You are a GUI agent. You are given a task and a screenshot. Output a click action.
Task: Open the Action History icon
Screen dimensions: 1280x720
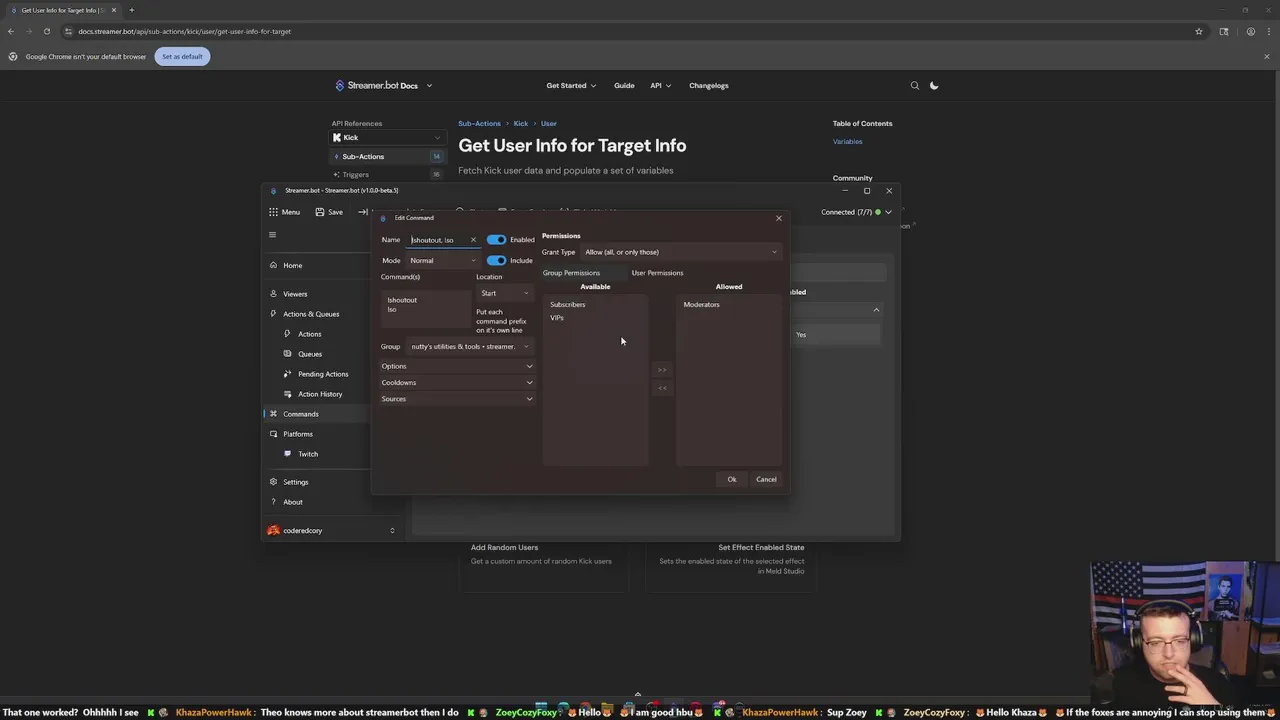tap(288, 394)
